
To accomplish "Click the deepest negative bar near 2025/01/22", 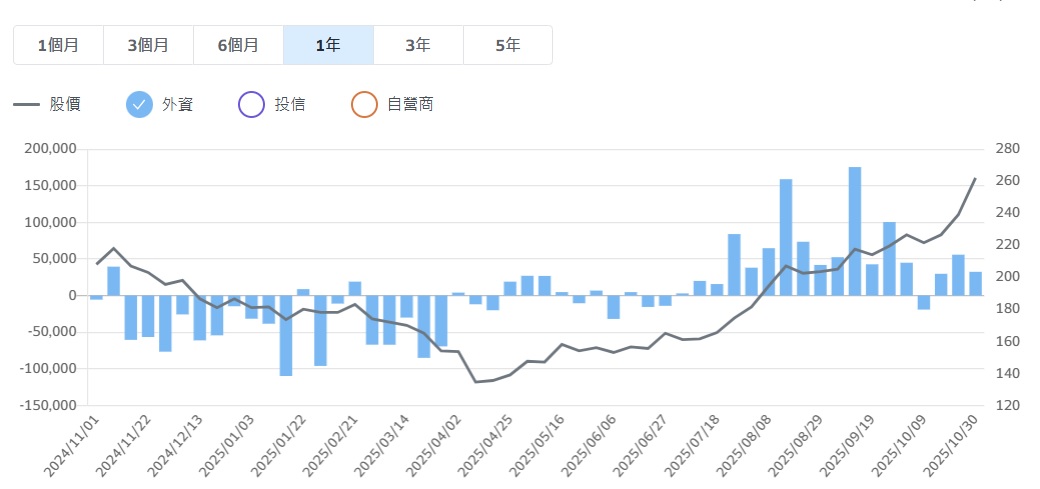I will click(286, 335).
